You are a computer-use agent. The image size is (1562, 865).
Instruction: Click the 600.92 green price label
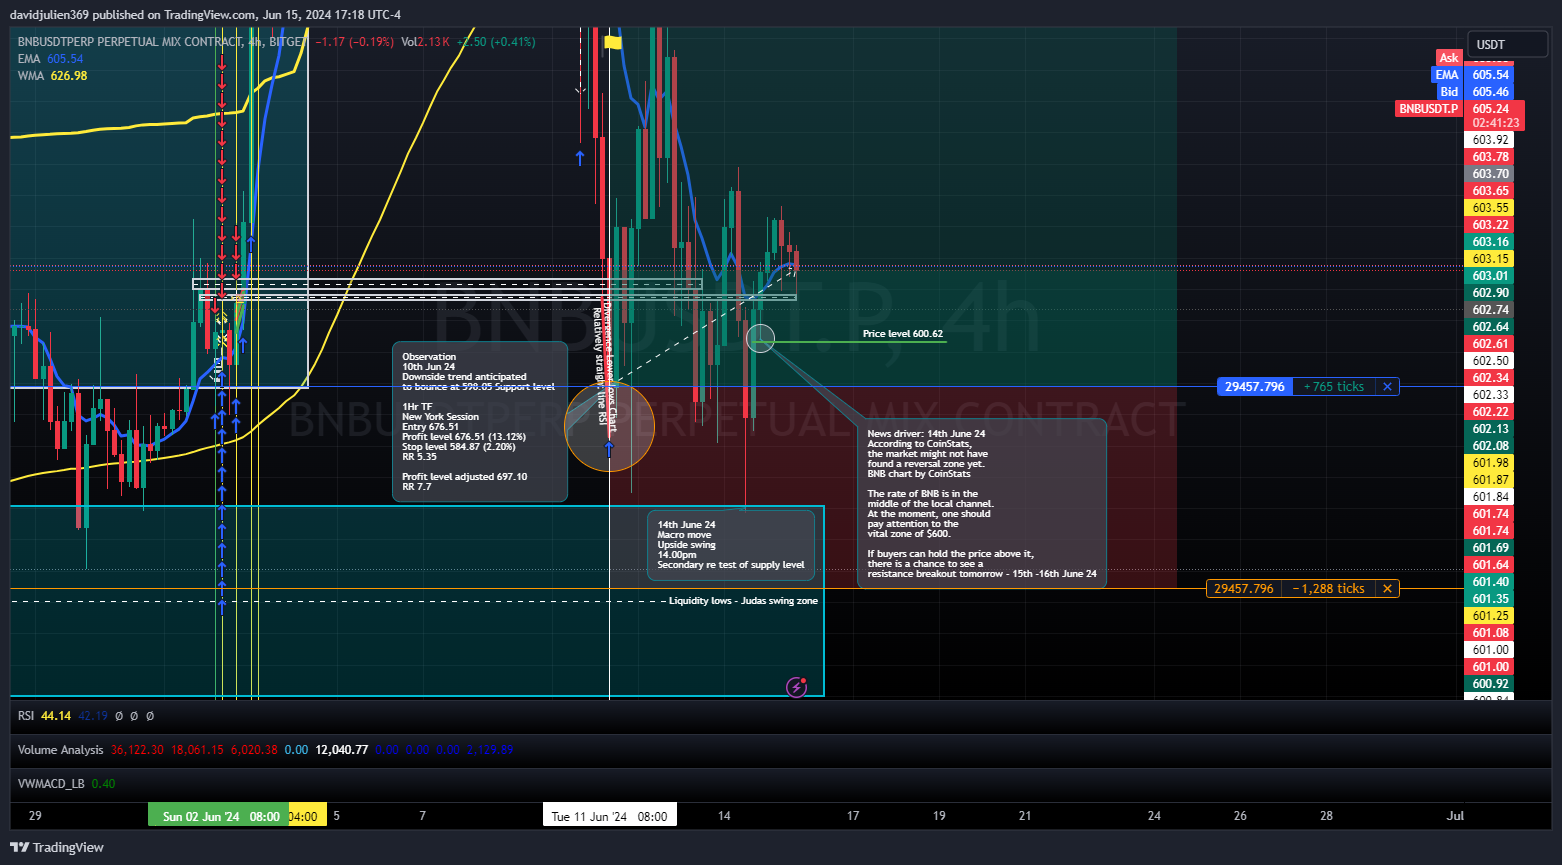point(1490,684)
